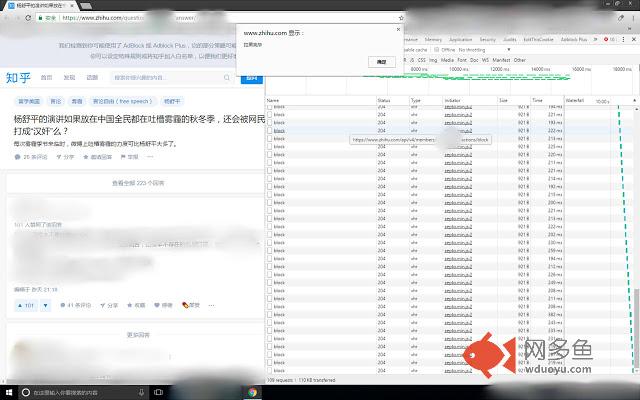
Task: Filter network requests by Other
Action: point(520,60)
